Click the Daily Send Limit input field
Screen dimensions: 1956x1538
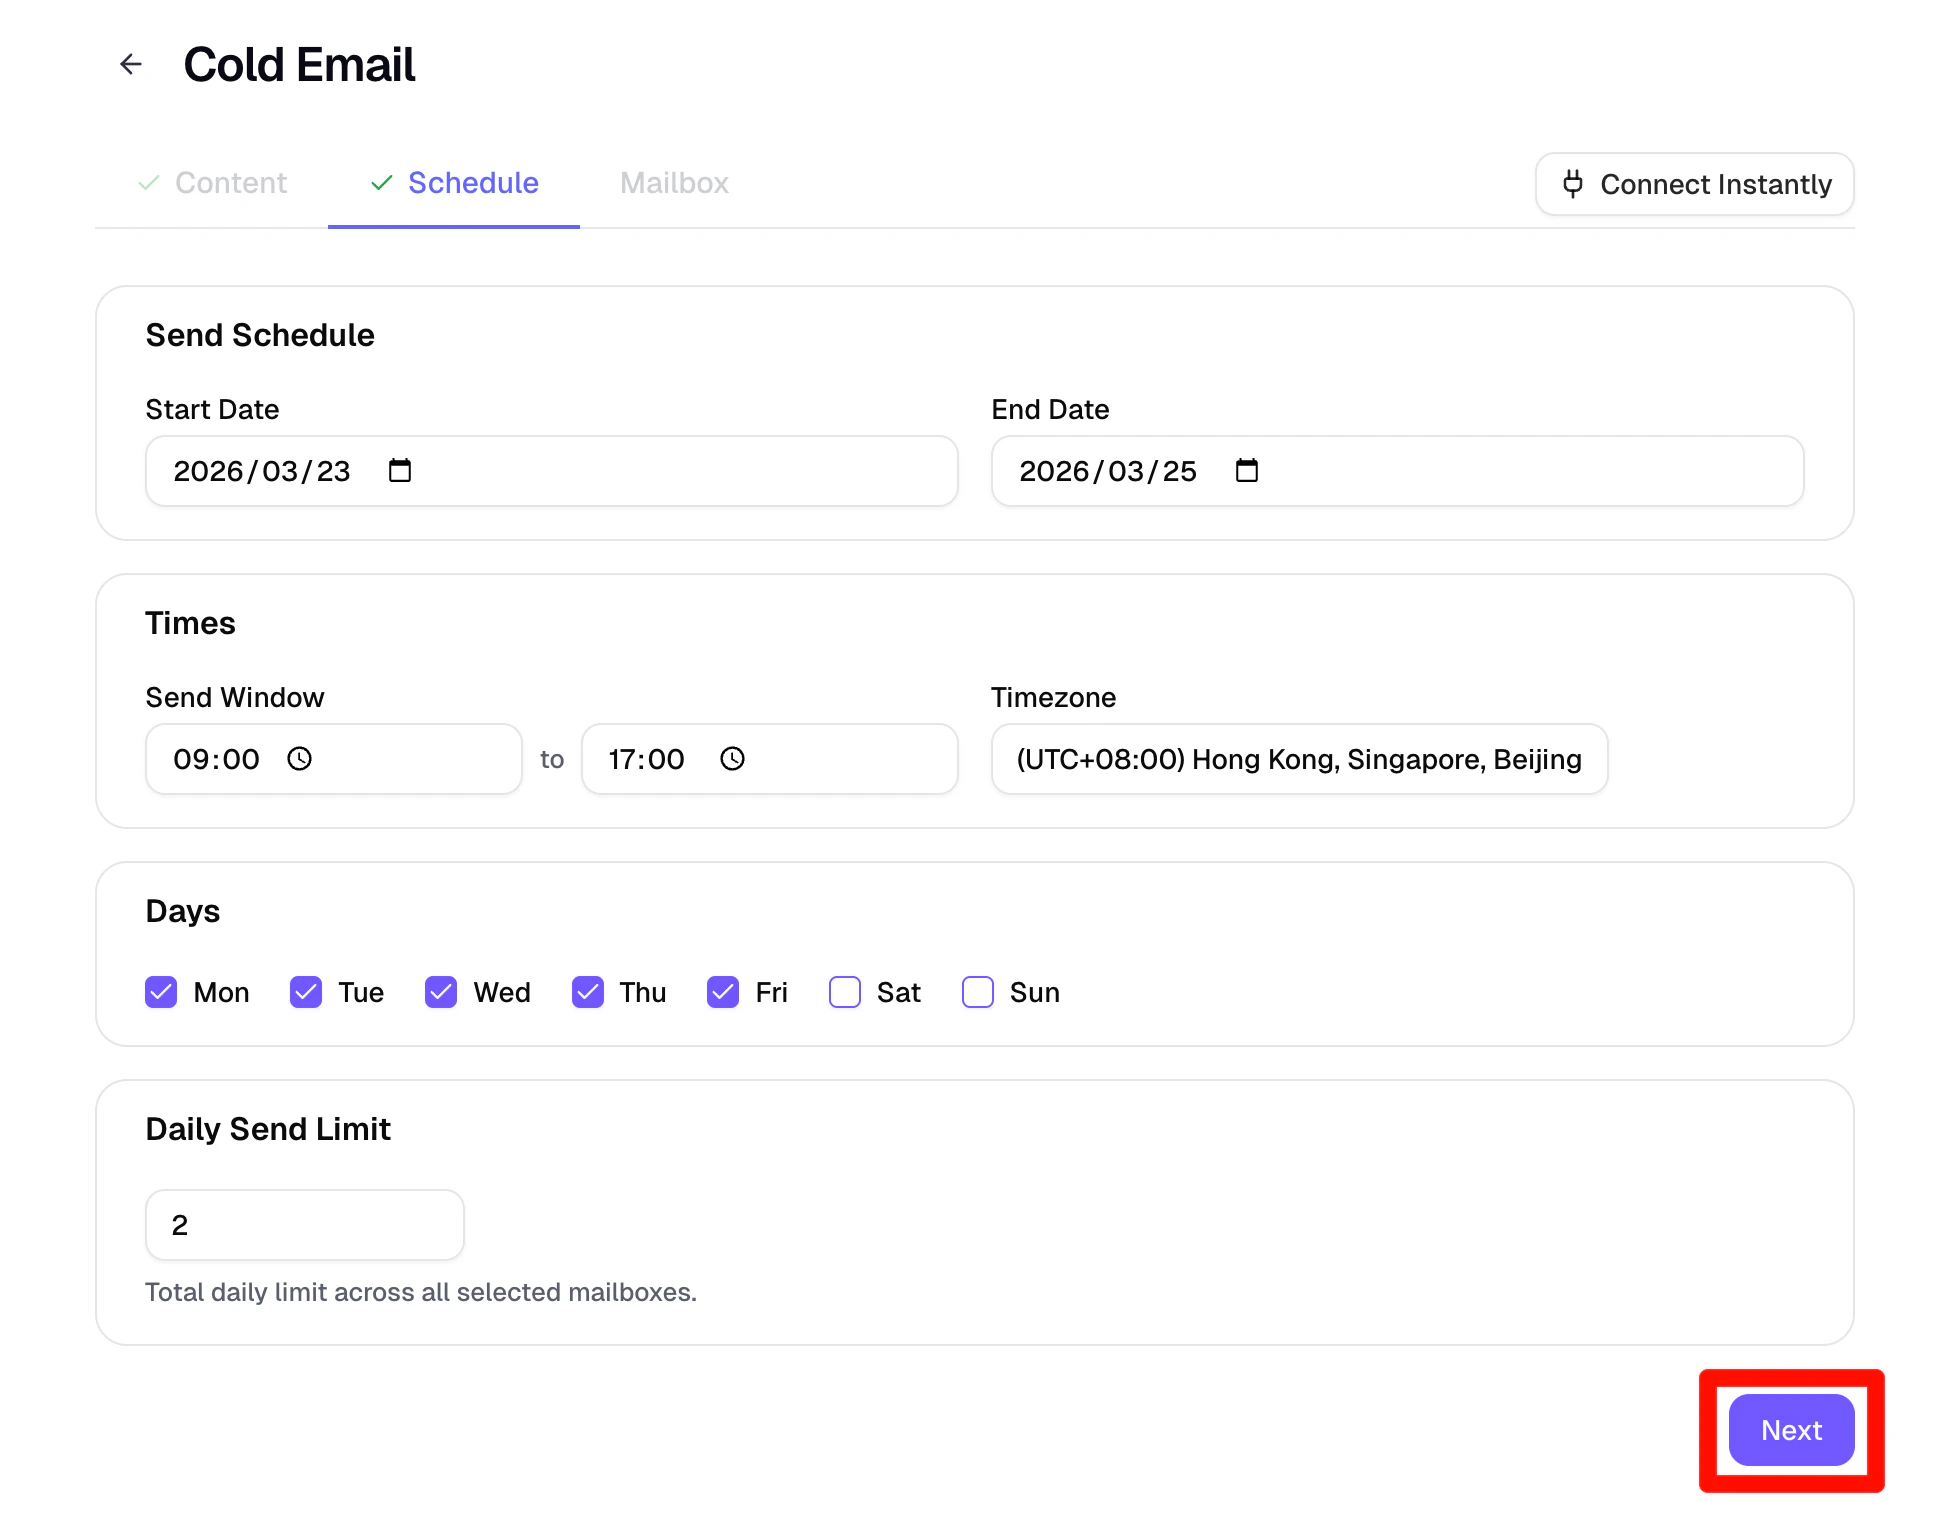pos(304,1224)
